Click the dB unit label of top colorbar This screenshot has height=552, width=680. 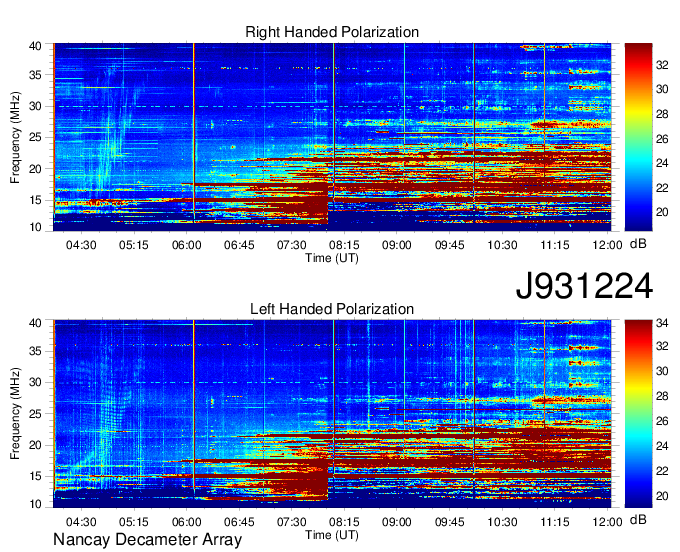tap(638, 244)
